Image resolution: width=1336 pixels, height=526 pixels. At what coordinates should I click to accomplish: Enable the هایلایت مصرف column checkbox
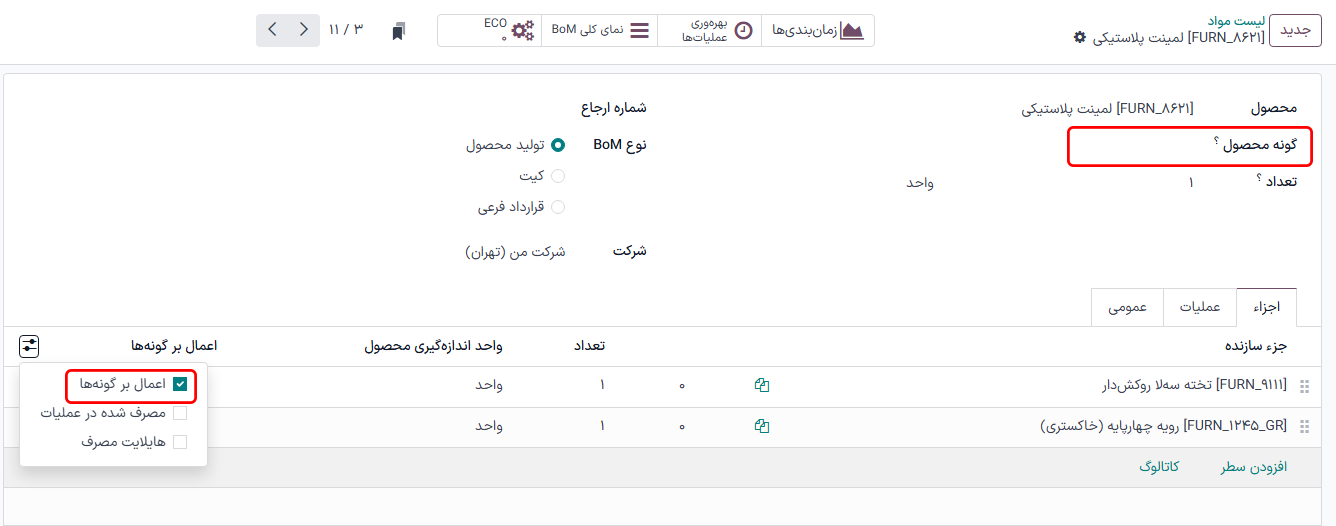pos(180,441)
